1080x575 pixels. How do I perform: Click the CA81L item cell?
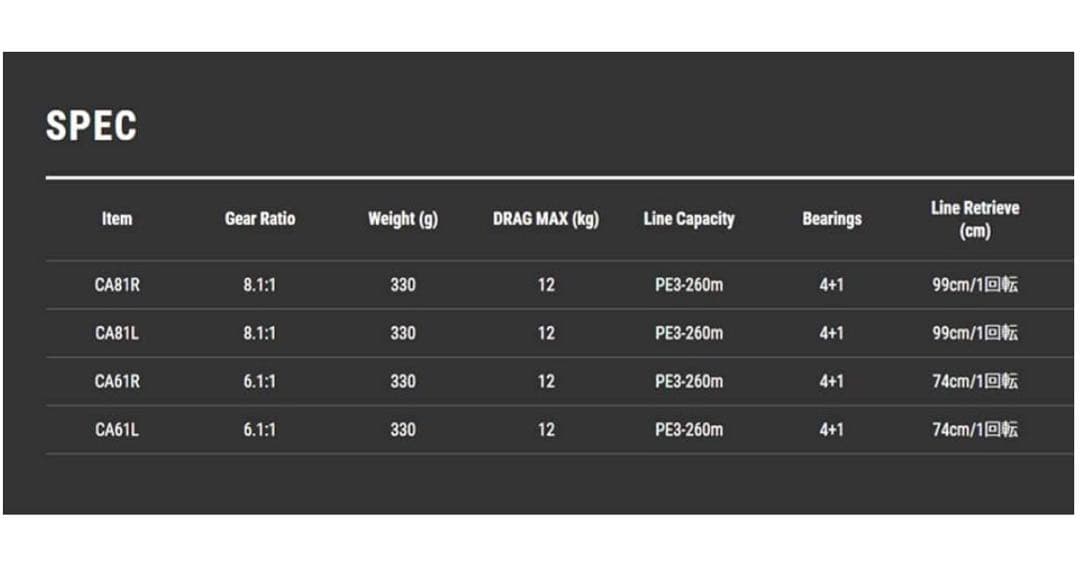point(117,333)
